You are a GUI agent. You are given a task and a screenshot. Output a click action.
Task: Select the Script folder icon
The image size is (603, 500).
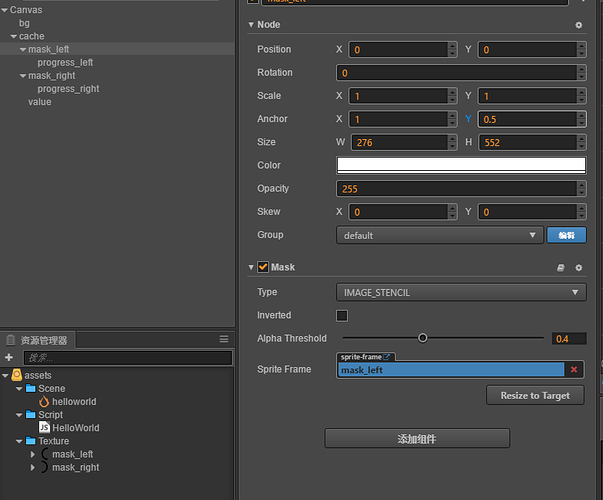pyautogui.click(x=30, y=415)
